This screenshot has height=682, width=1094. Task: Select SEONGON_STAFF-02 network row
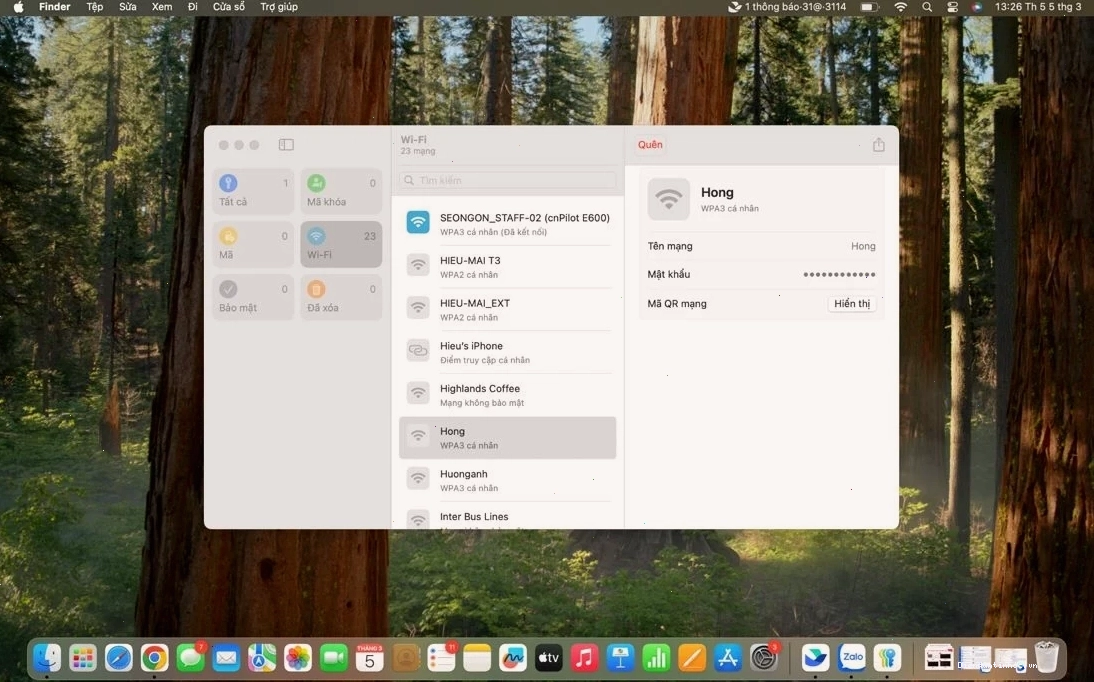tap(507, 224)
